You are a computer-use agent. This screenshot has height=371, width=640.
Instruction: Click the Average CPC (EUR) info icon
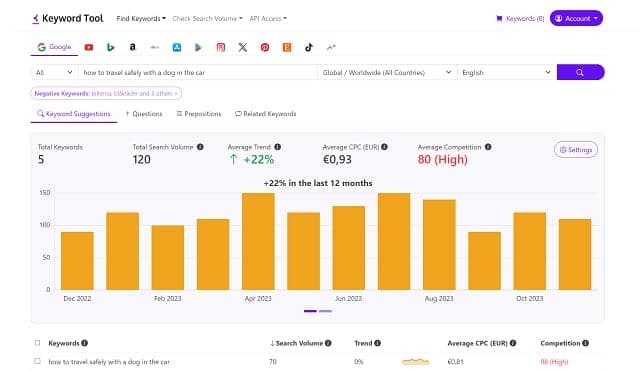pos(384,147)
